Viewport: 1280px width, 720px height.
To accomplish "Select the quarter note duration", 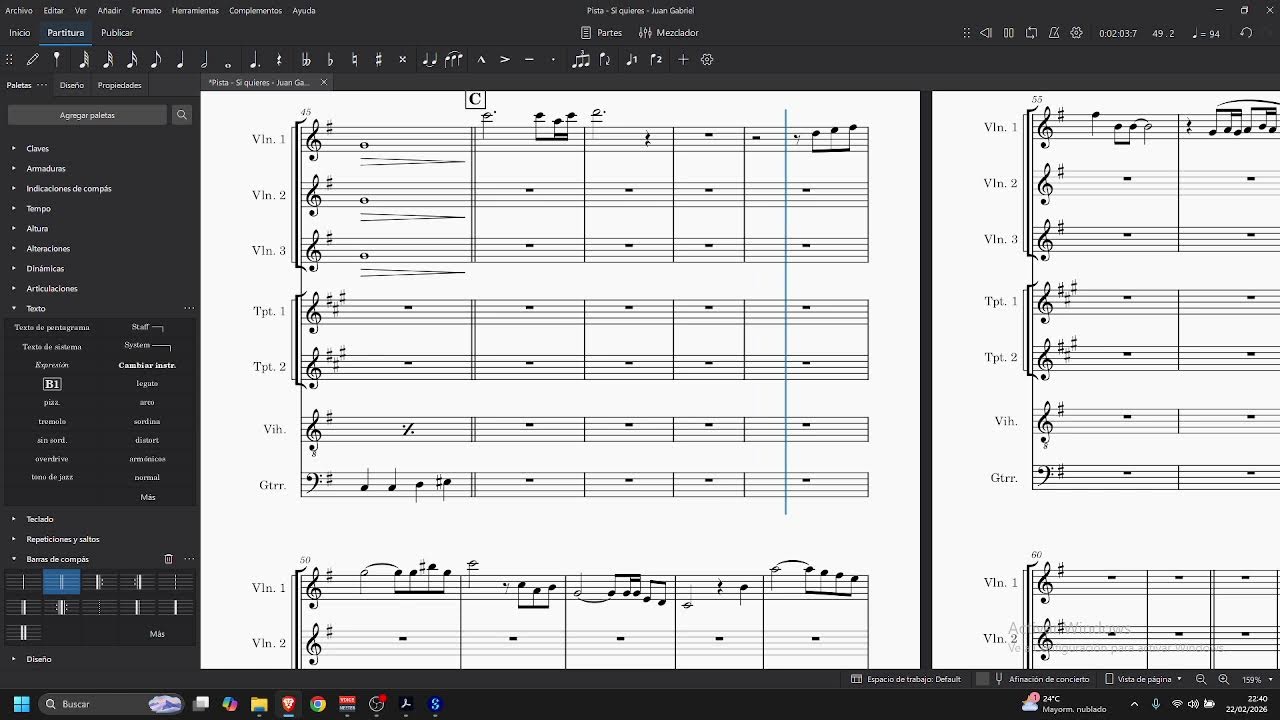I will (180, 60).
